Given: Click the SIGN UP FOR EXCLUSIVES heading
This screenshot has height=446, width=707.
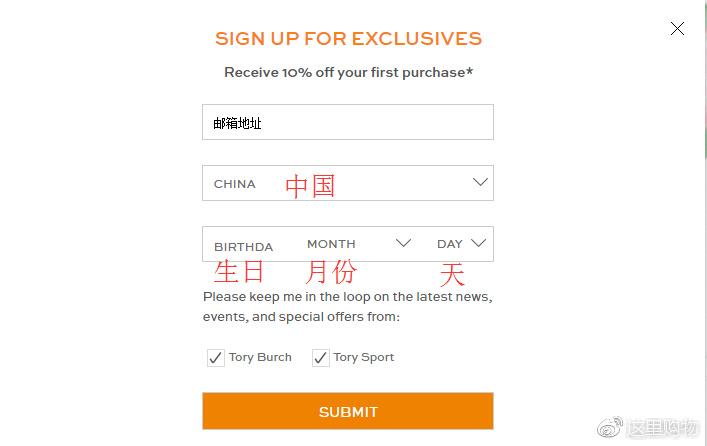Looking at the screenshot, I should tap(348, 39).
